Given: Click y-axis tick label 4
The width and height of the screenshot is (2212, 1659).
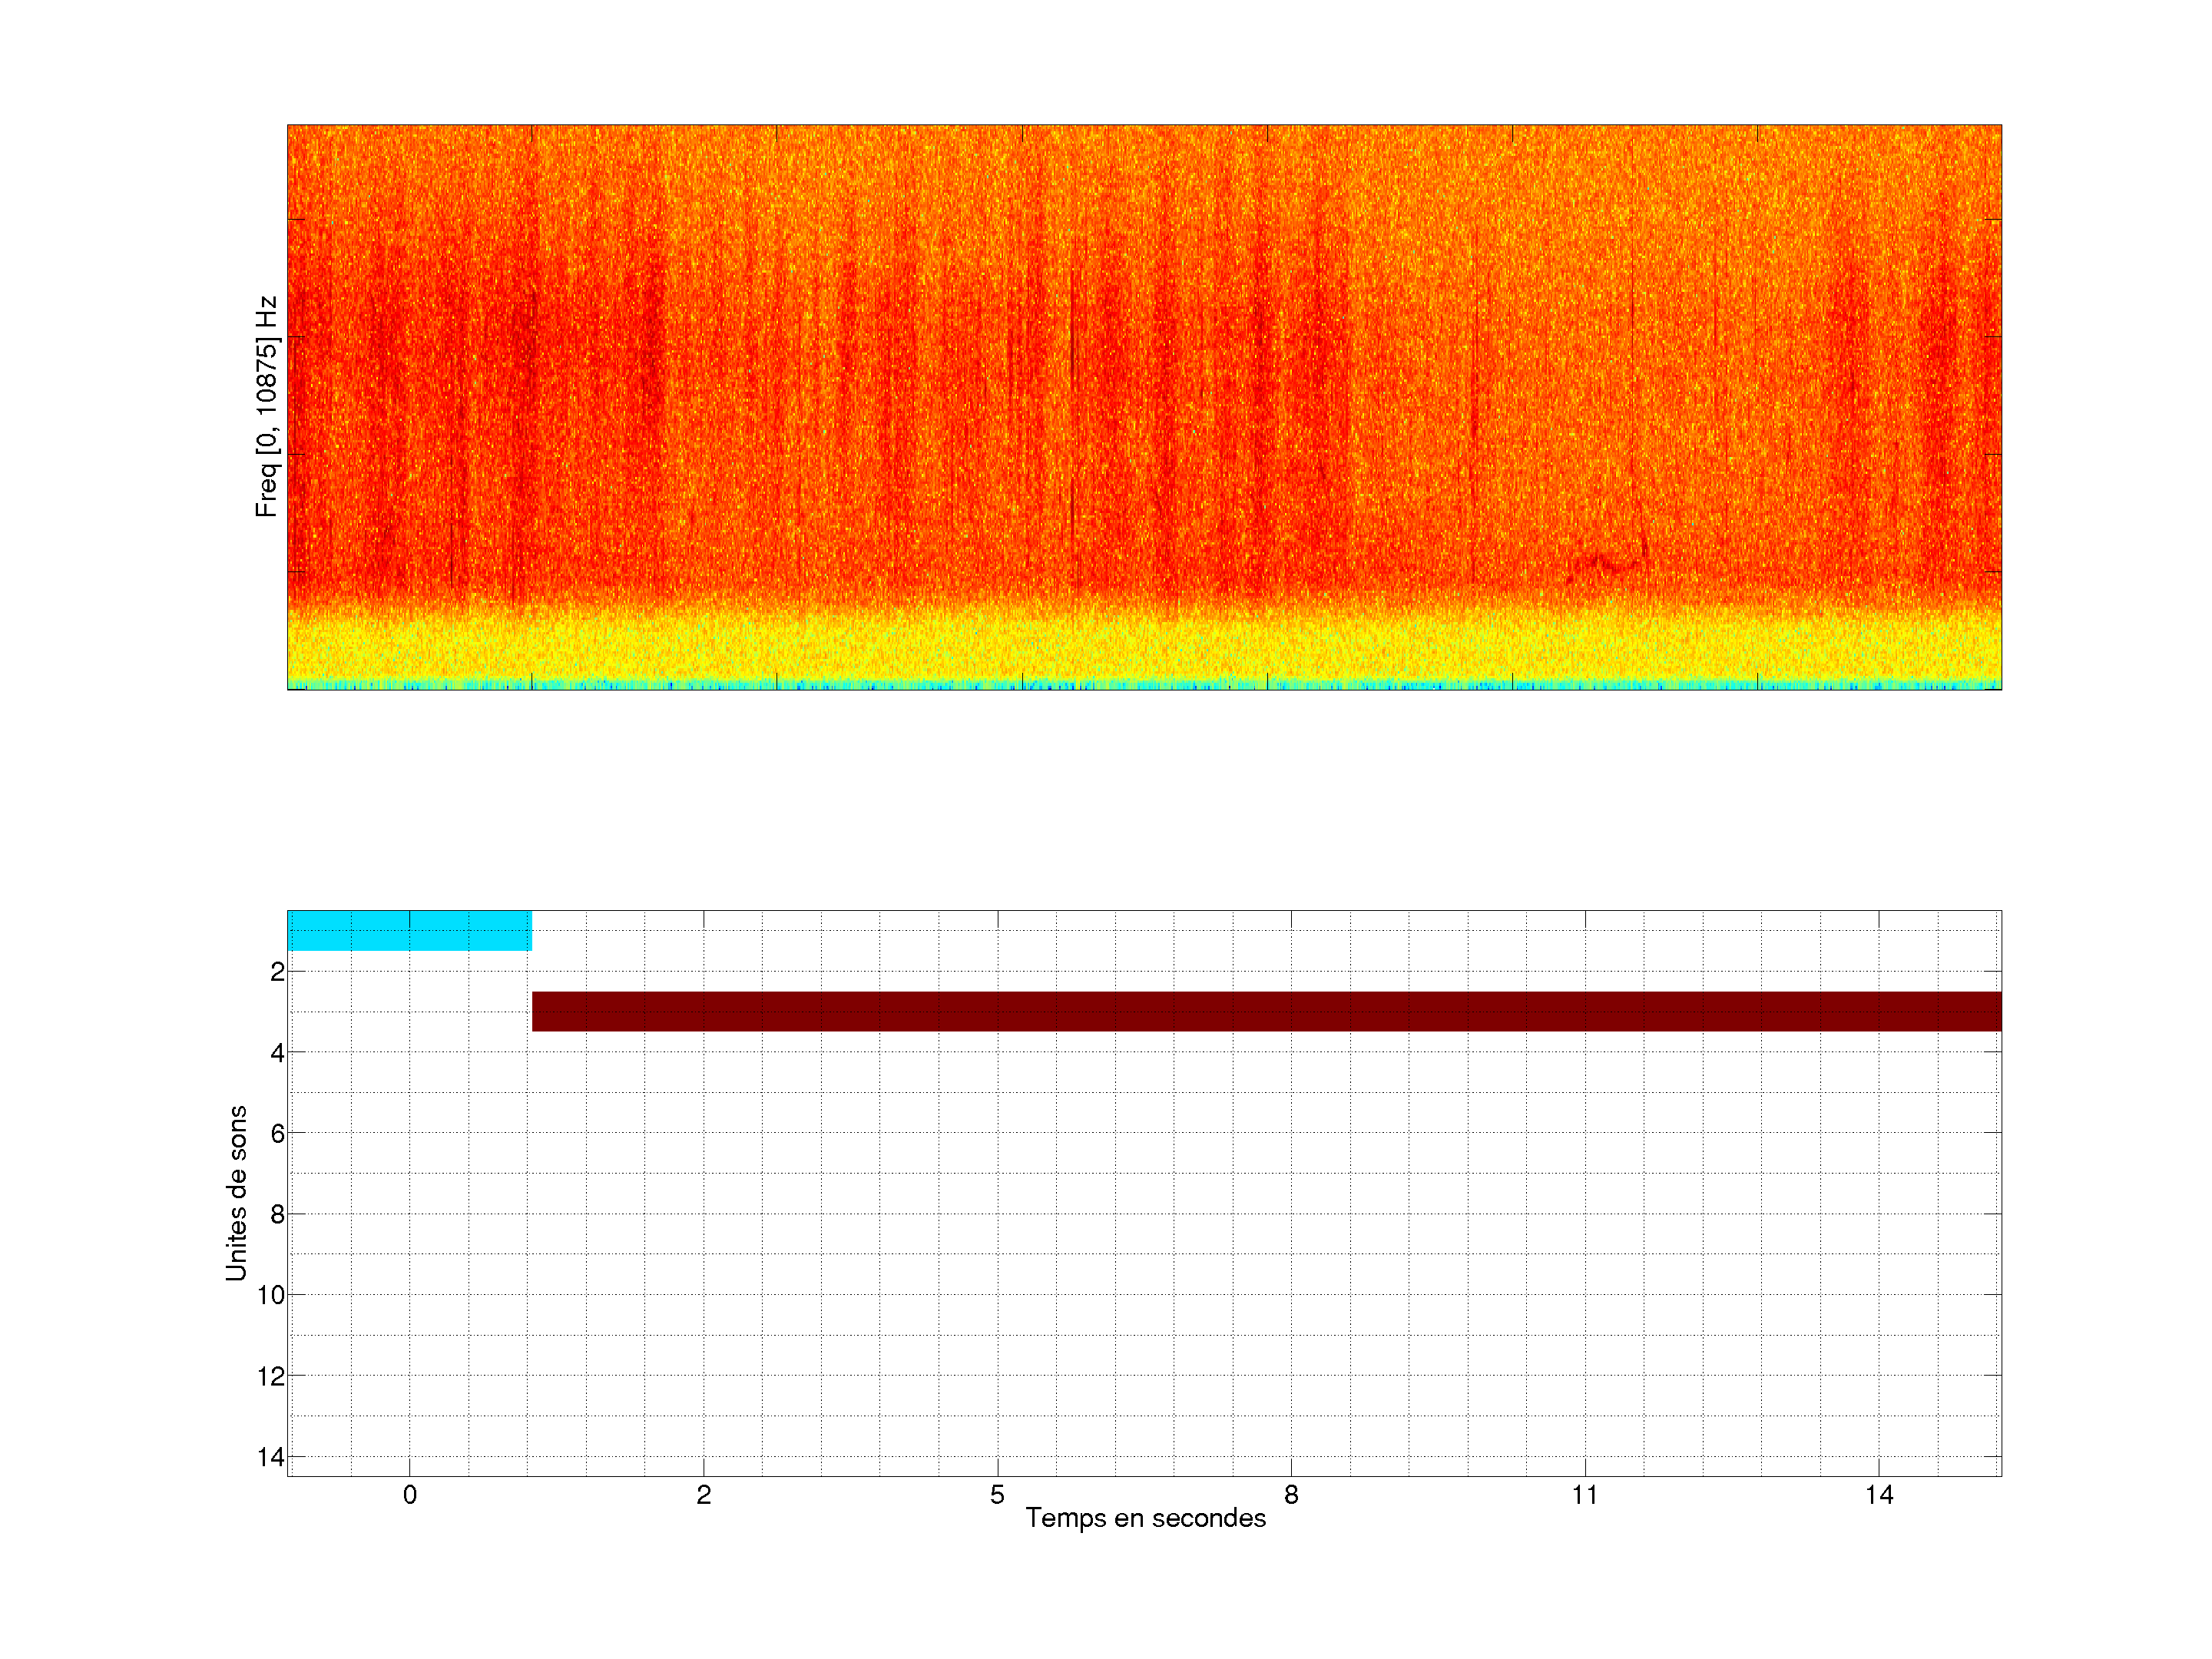Looking at the screenshot, I should [277, 1053].
